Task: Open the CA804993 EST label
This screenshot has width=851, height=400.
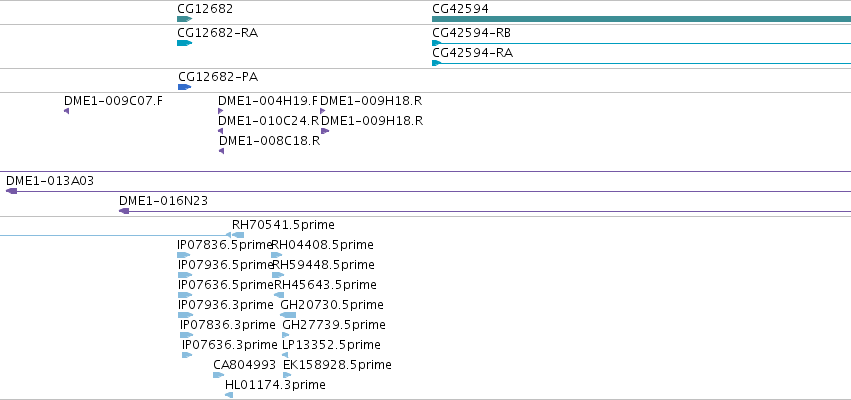Action: coord(244,365)
